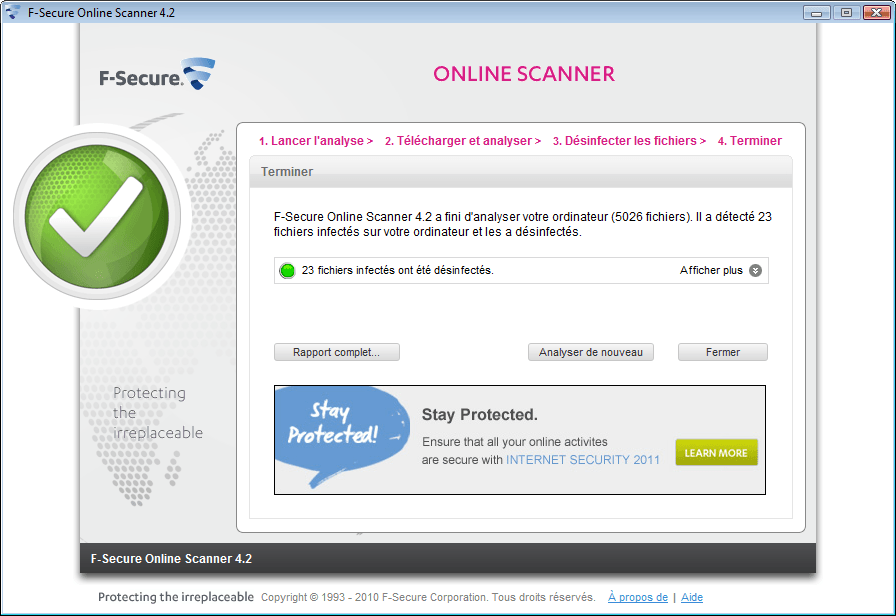Screen dimensions: 896x616
Task: Click the Stay Protected! speech bubble image
Action: point(342,437)
